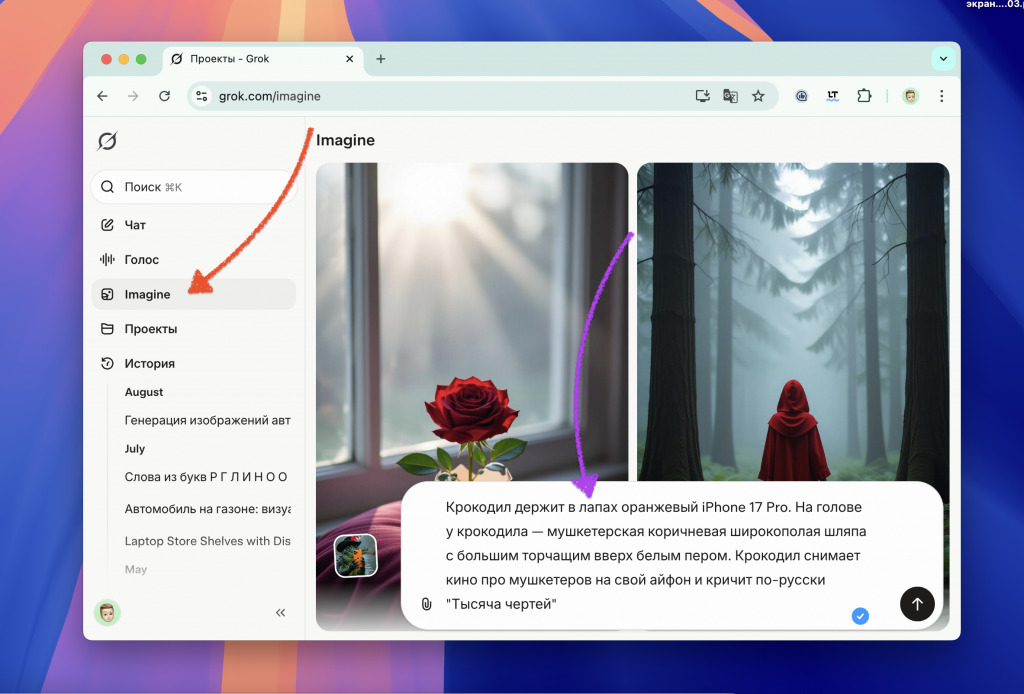The width and height of the screenshot is (1024, 694).
Task: Click the install app icon in address bar
Action: click(x=703, y=97)
